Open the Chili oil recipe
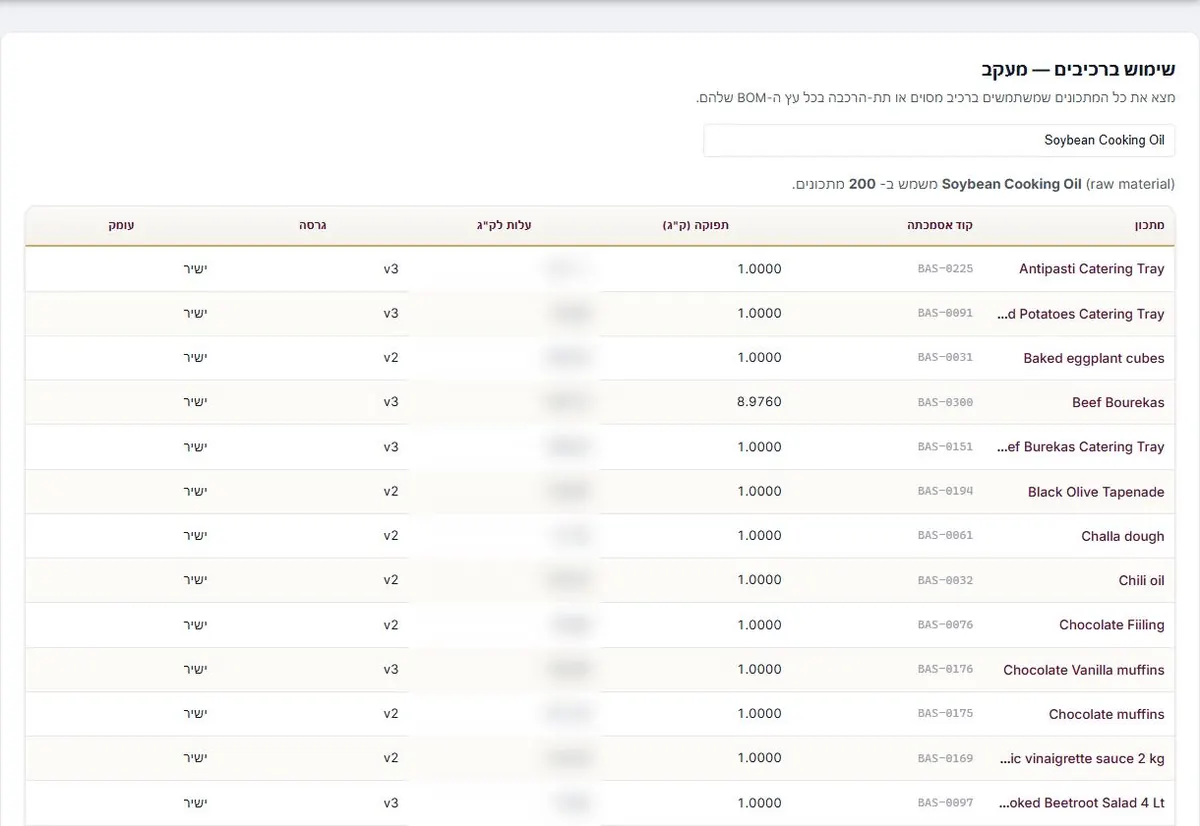The image size is (1200, 826). [1141, 580]
